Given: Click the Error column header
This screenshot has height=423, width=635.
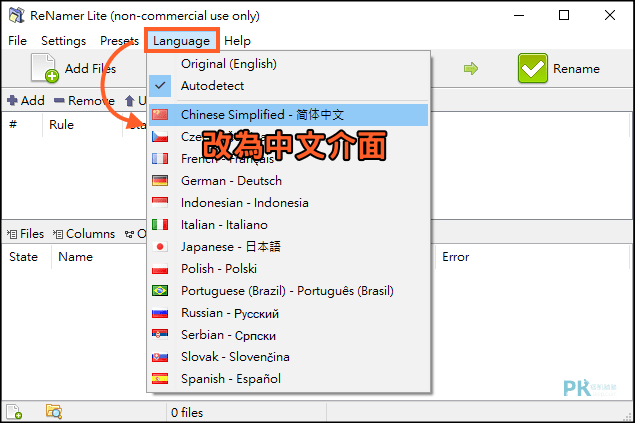Looking at the screenshot, I should tap(456, 257).
